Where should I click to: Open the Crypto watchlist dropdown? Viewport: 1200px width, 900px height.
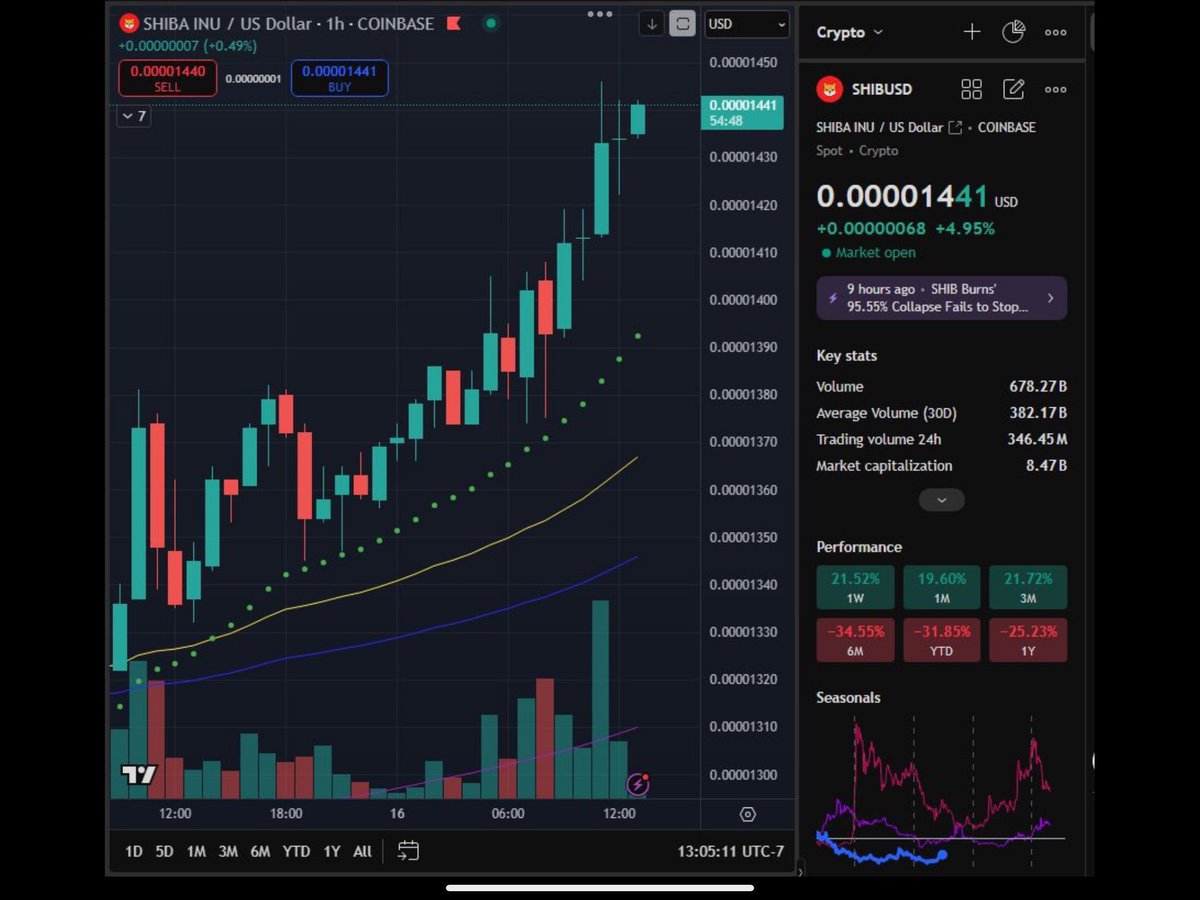[x=850, y=32]
